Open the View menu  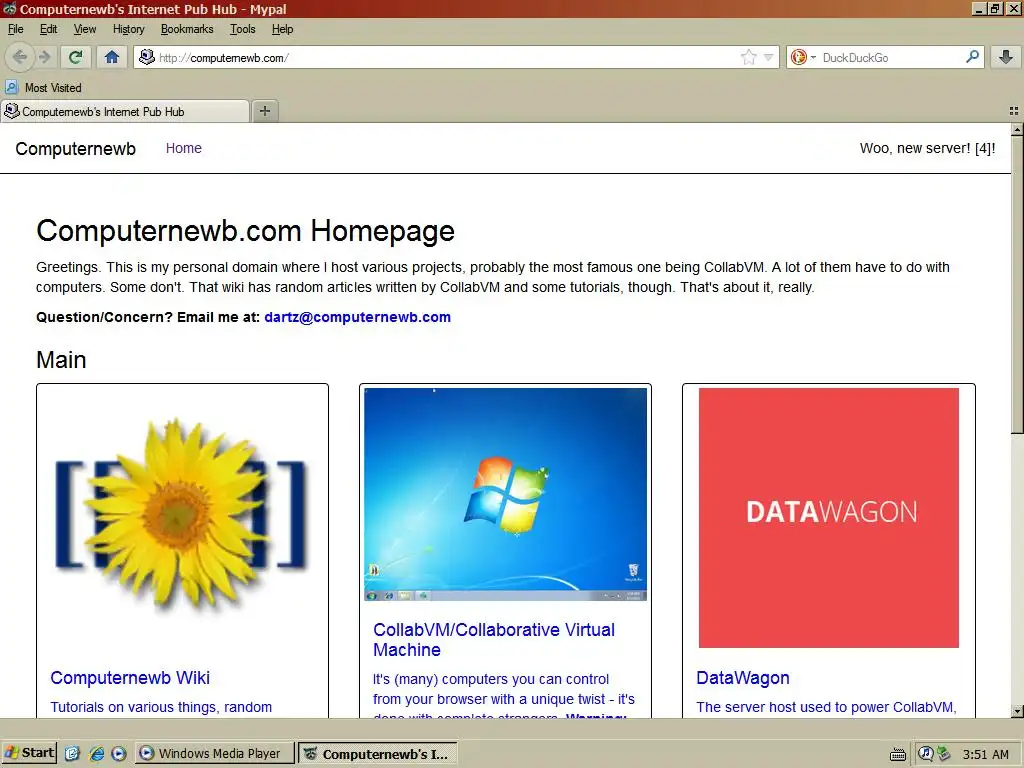pos(85,29)
